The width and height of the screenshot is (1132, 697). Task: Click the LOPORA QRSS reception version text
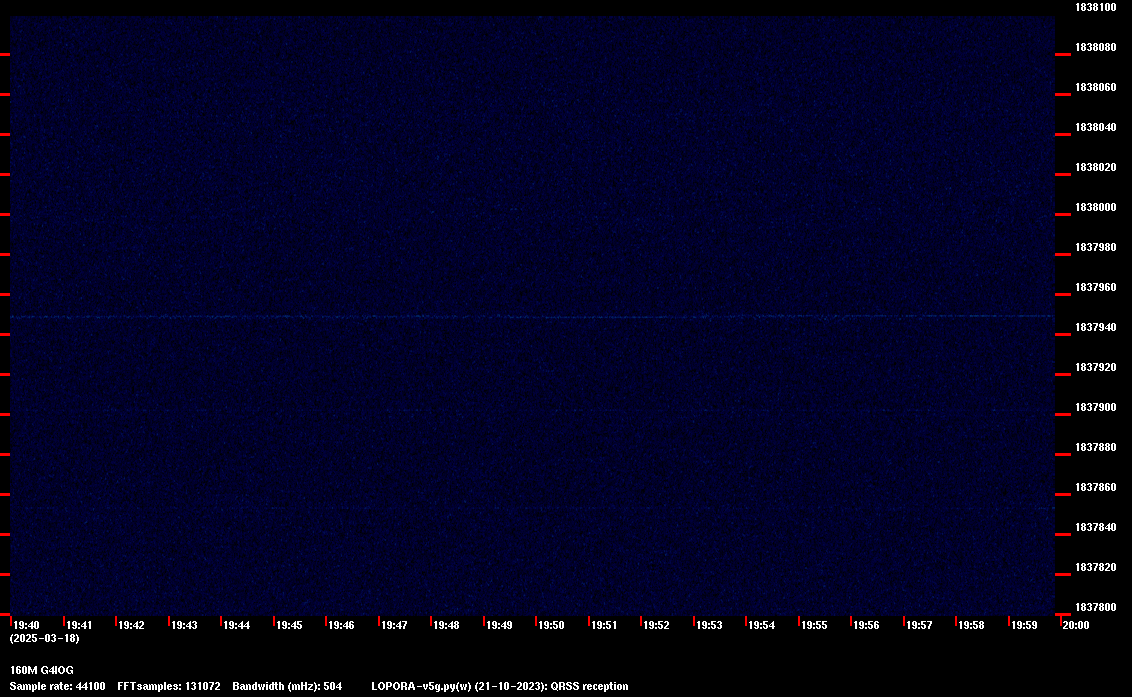(499, 686)
